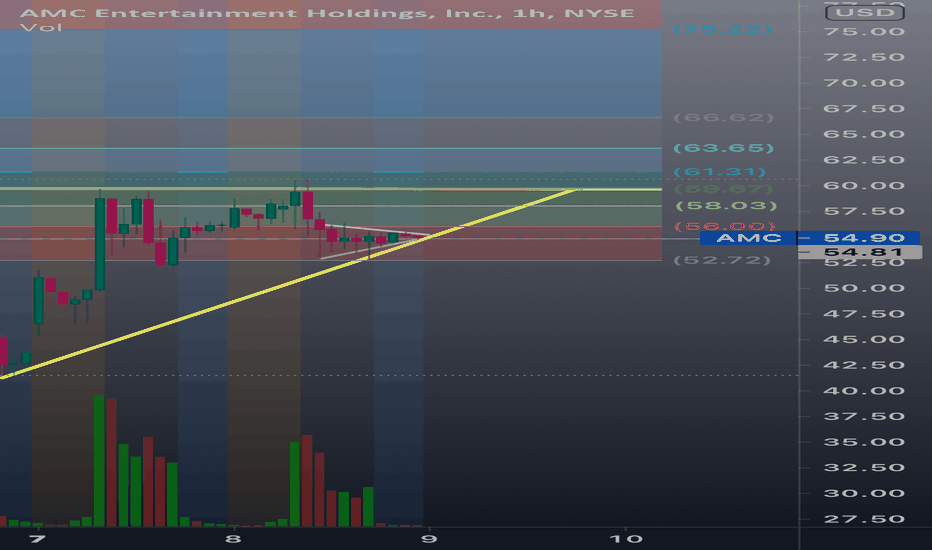Click the gray 54.81 price label
Viewport: 932px width, 550px height.
pyautogui.click(x=863, y=252)
